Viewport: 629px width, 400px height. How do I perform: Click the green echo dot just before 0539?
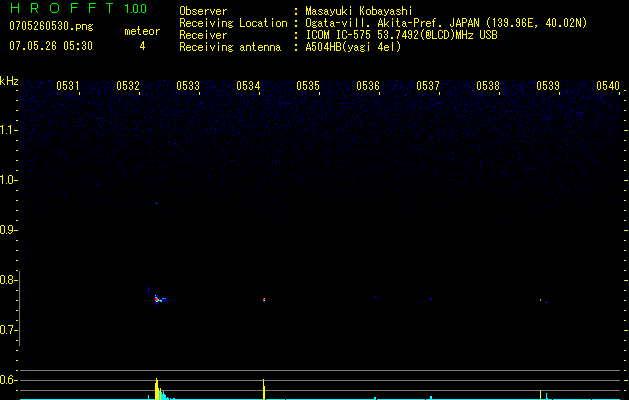pos(540,299)
